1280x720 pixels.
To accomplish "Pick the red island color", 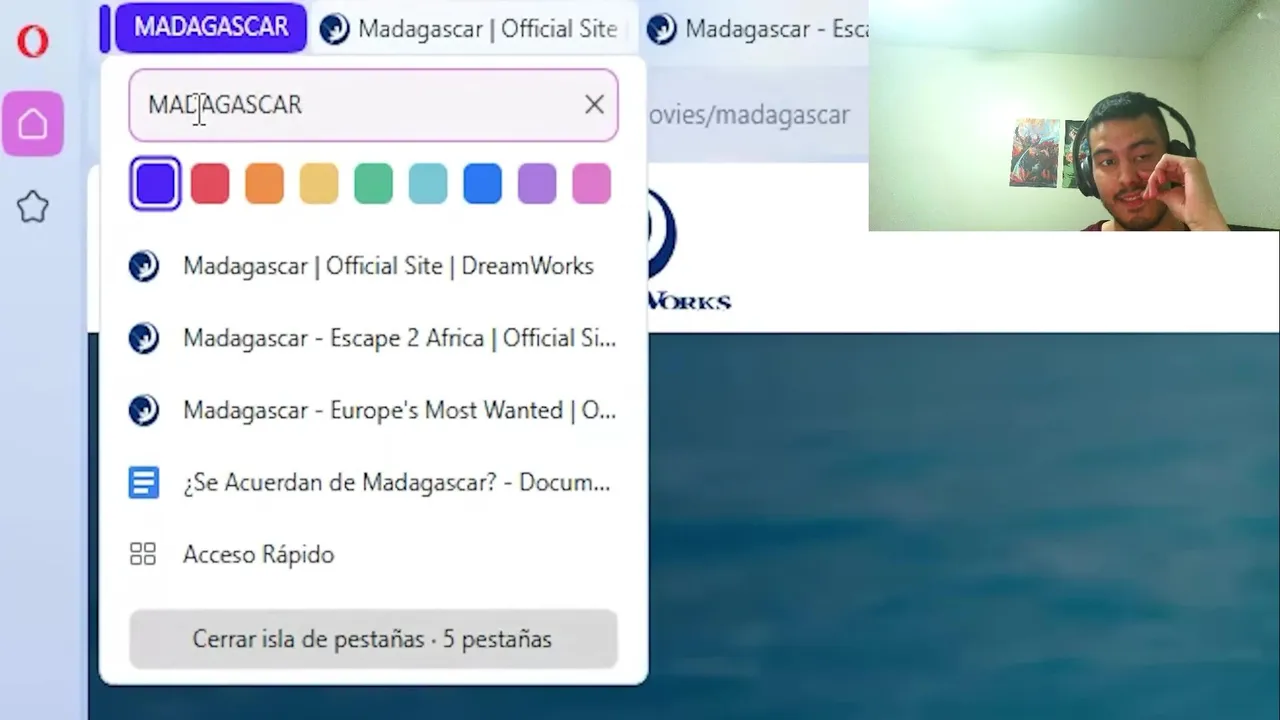I will (210, 184).
